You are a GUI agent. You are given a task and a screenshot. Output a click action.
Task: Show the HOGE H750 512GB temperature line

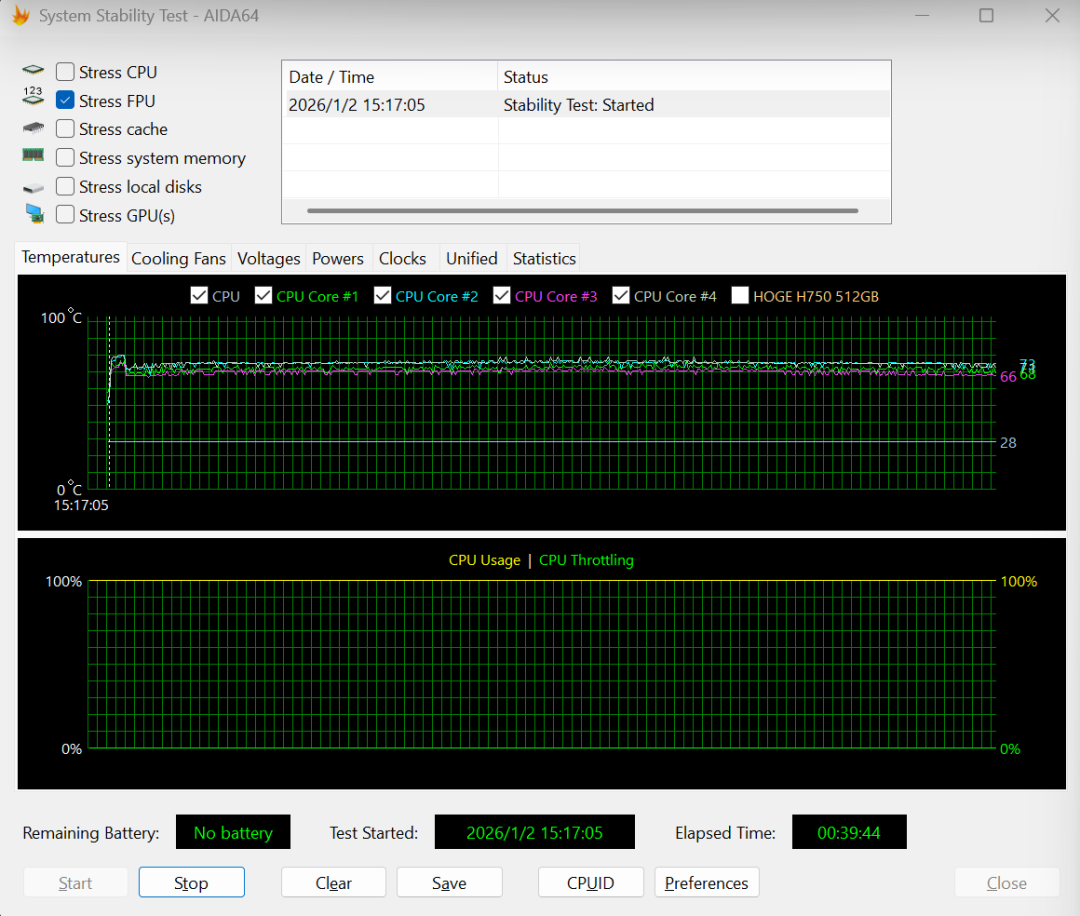tap(740, 296)
